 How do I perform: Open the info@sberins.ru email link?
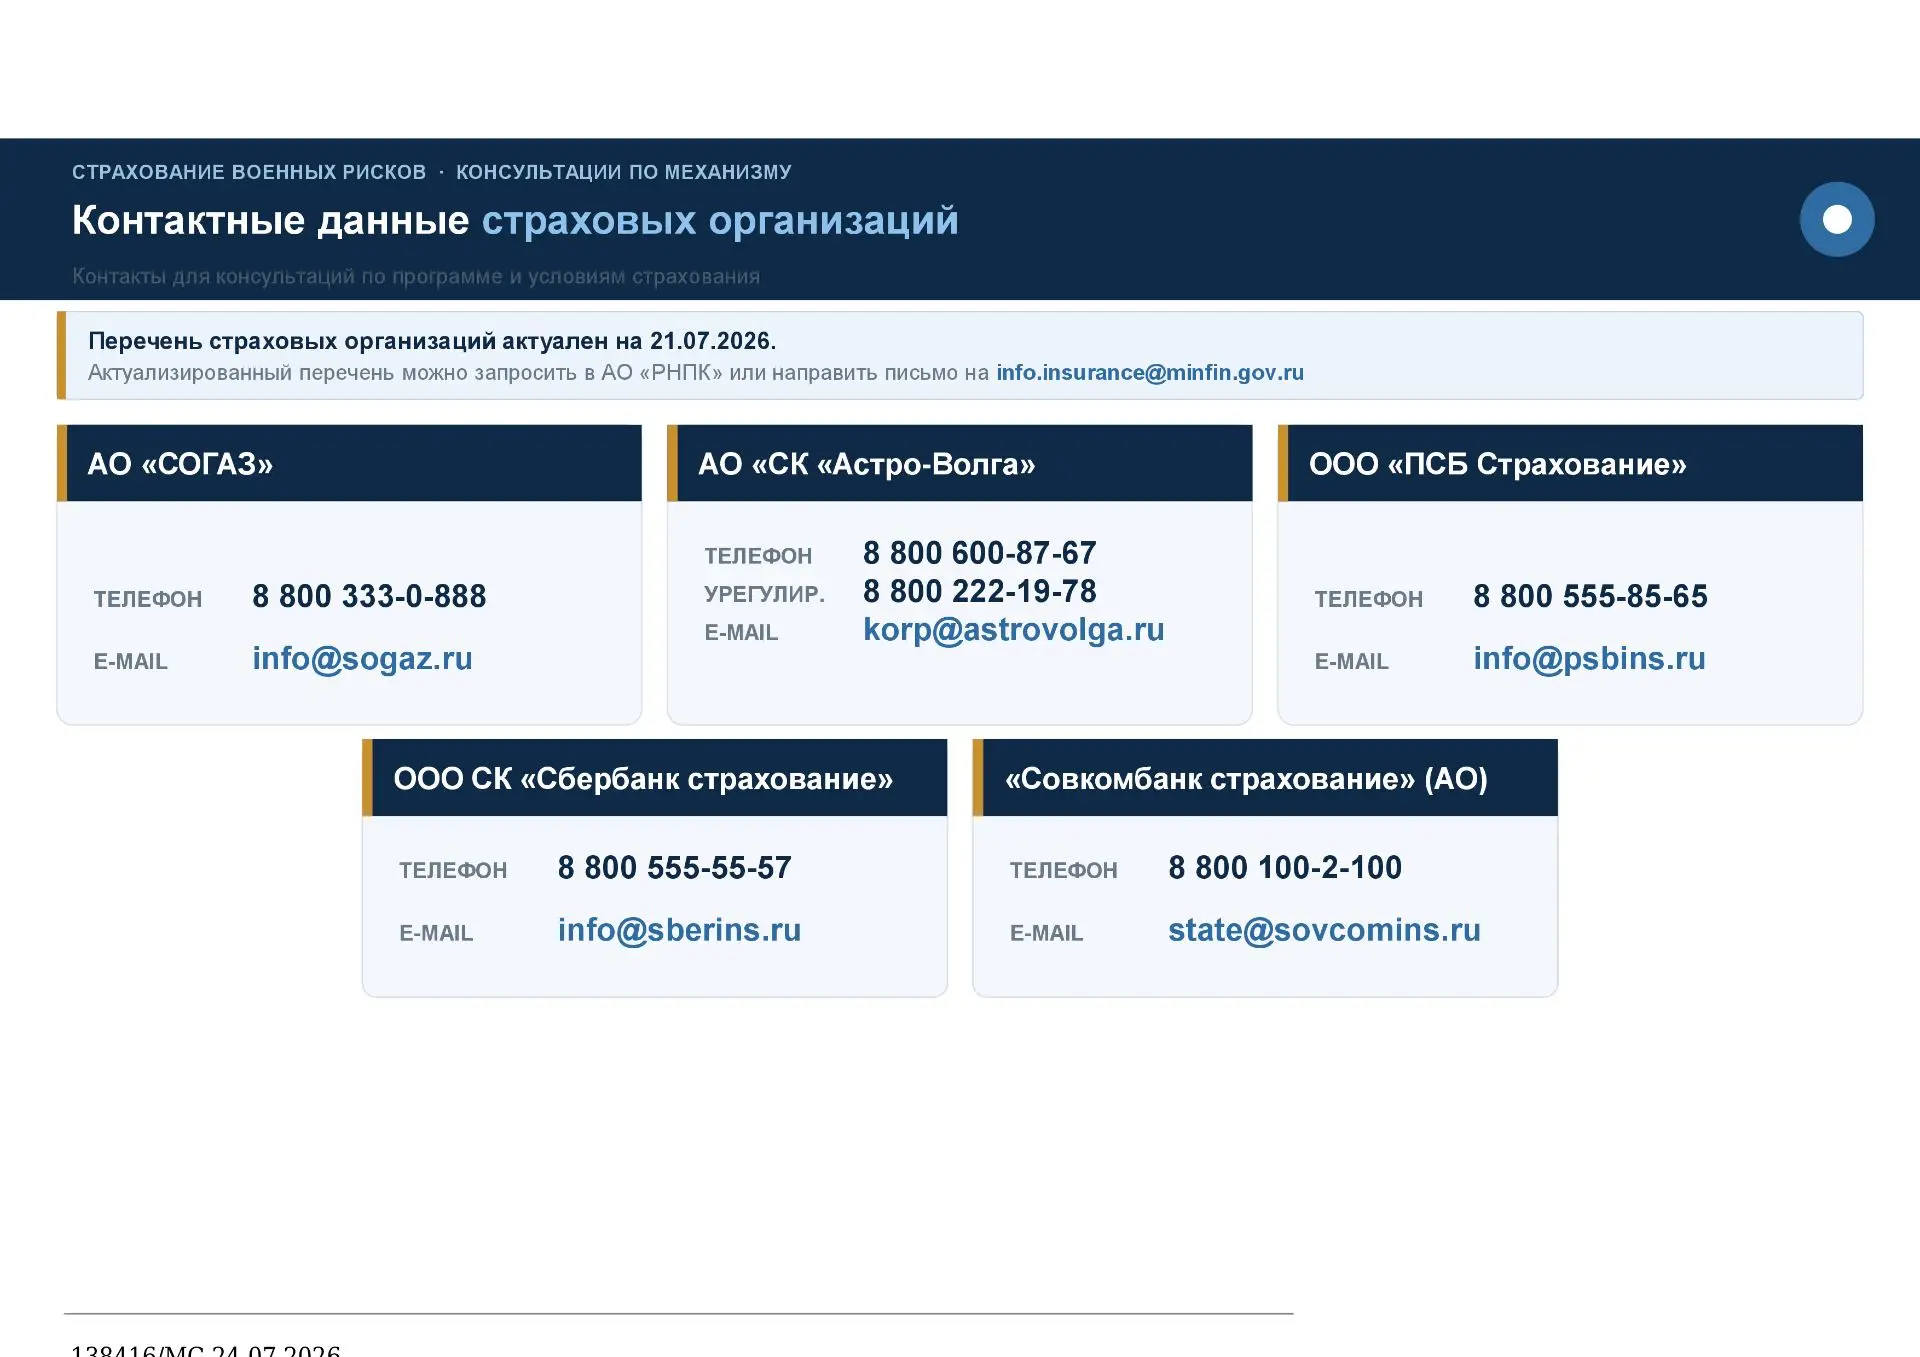coord(679,931)
